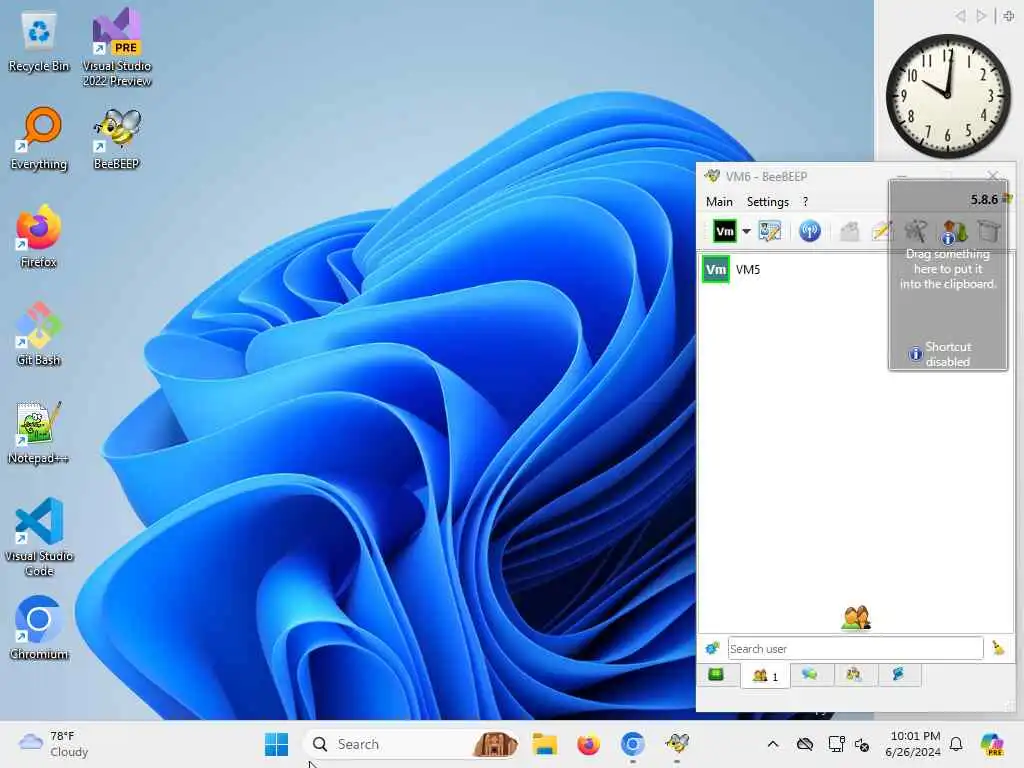
Task: Open Recycle Bin desktop icon
Action: click(39, 42)
